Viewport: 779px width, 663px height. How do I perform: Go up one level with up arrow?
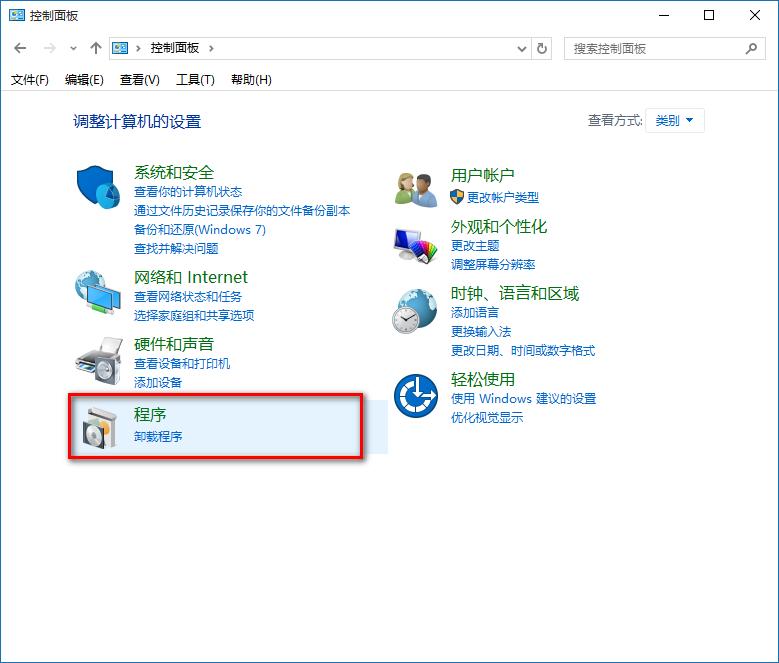(96, 48)
